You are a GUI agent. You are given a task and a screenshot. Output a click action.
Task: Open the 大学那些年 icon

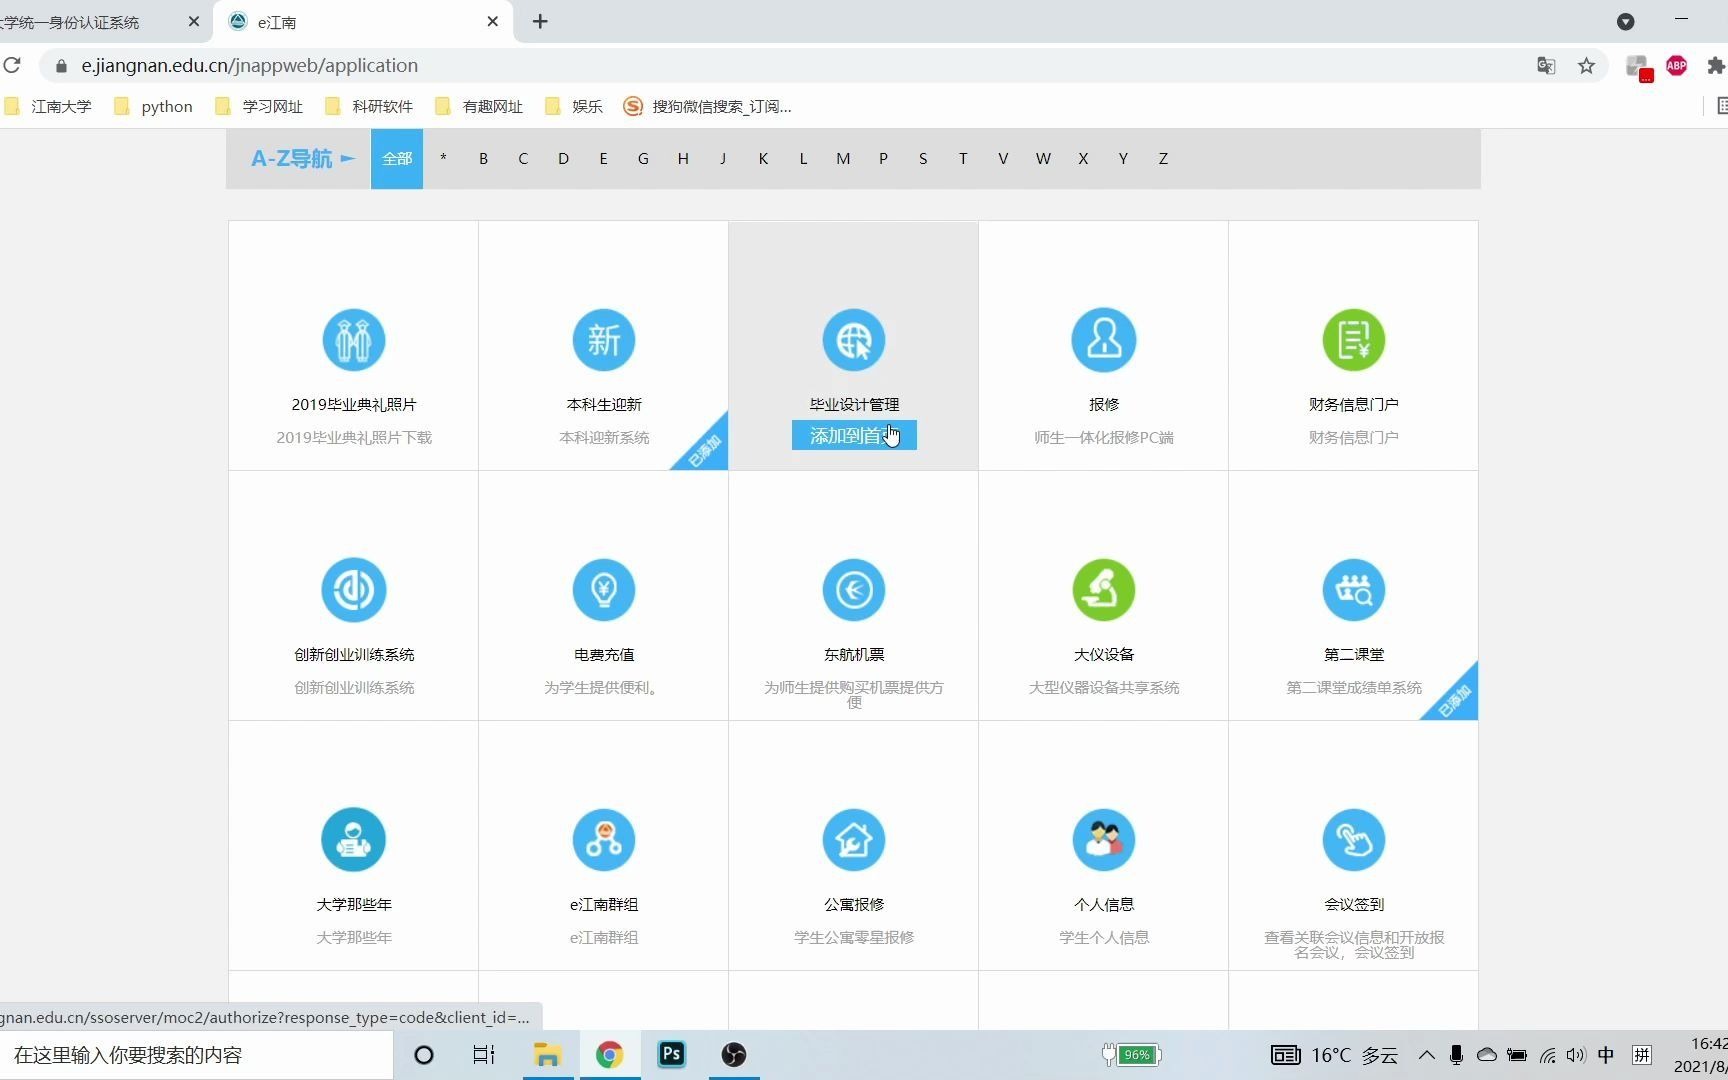pos(354,840)
